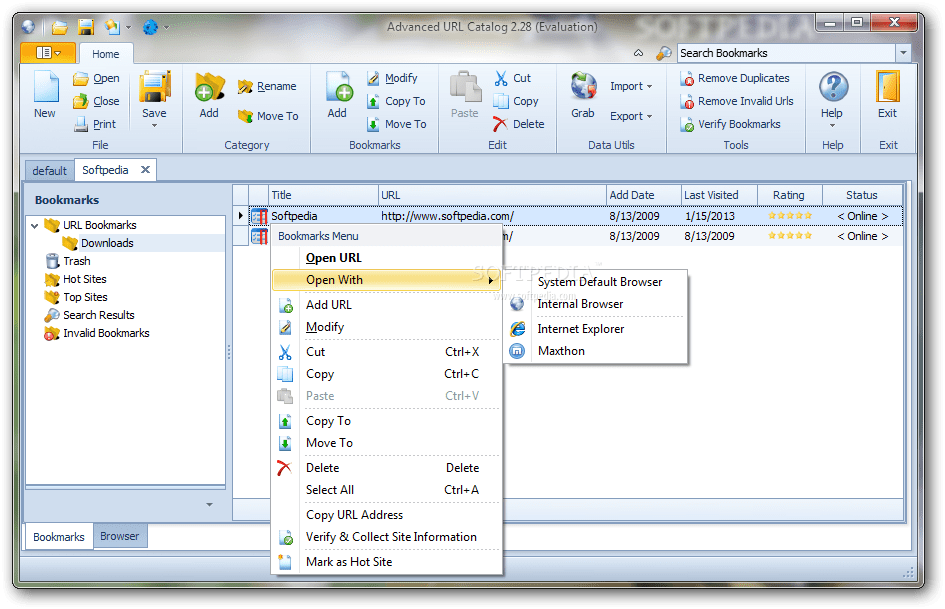The width and height of the screenshot is (945, 609).
Task: Click Modify in the Bookmarks group
Action: click(396, 77)
